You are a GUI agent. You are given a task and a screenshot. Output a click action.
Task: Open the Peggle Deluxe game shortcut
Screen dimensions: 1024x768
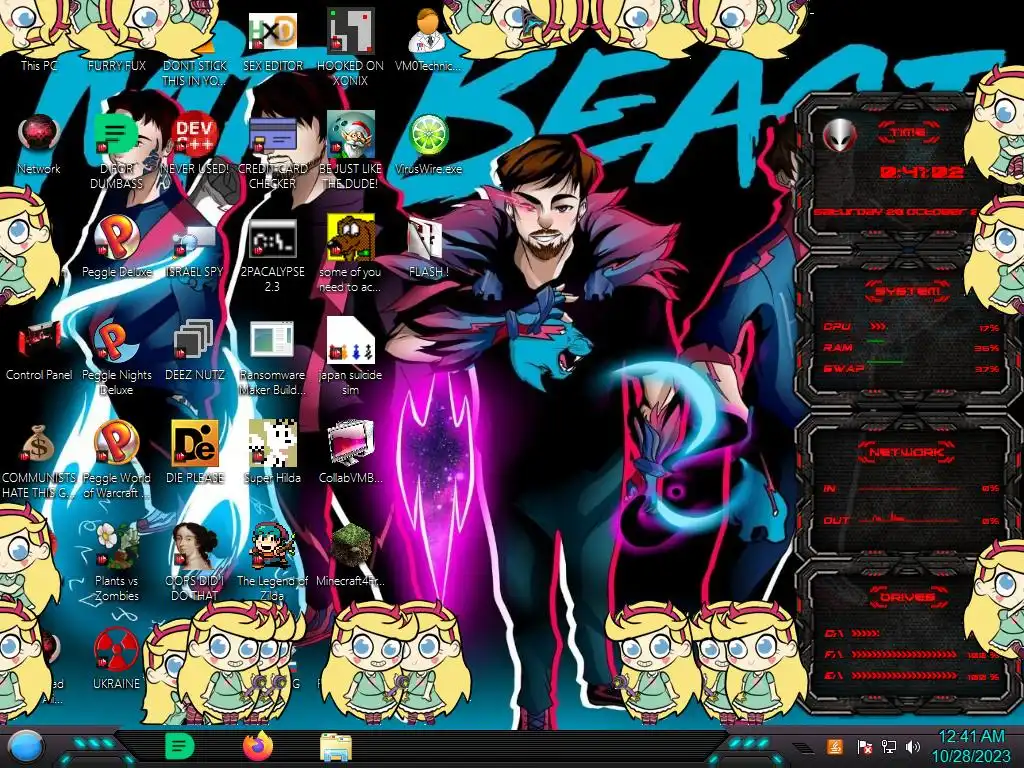point(116,238)
